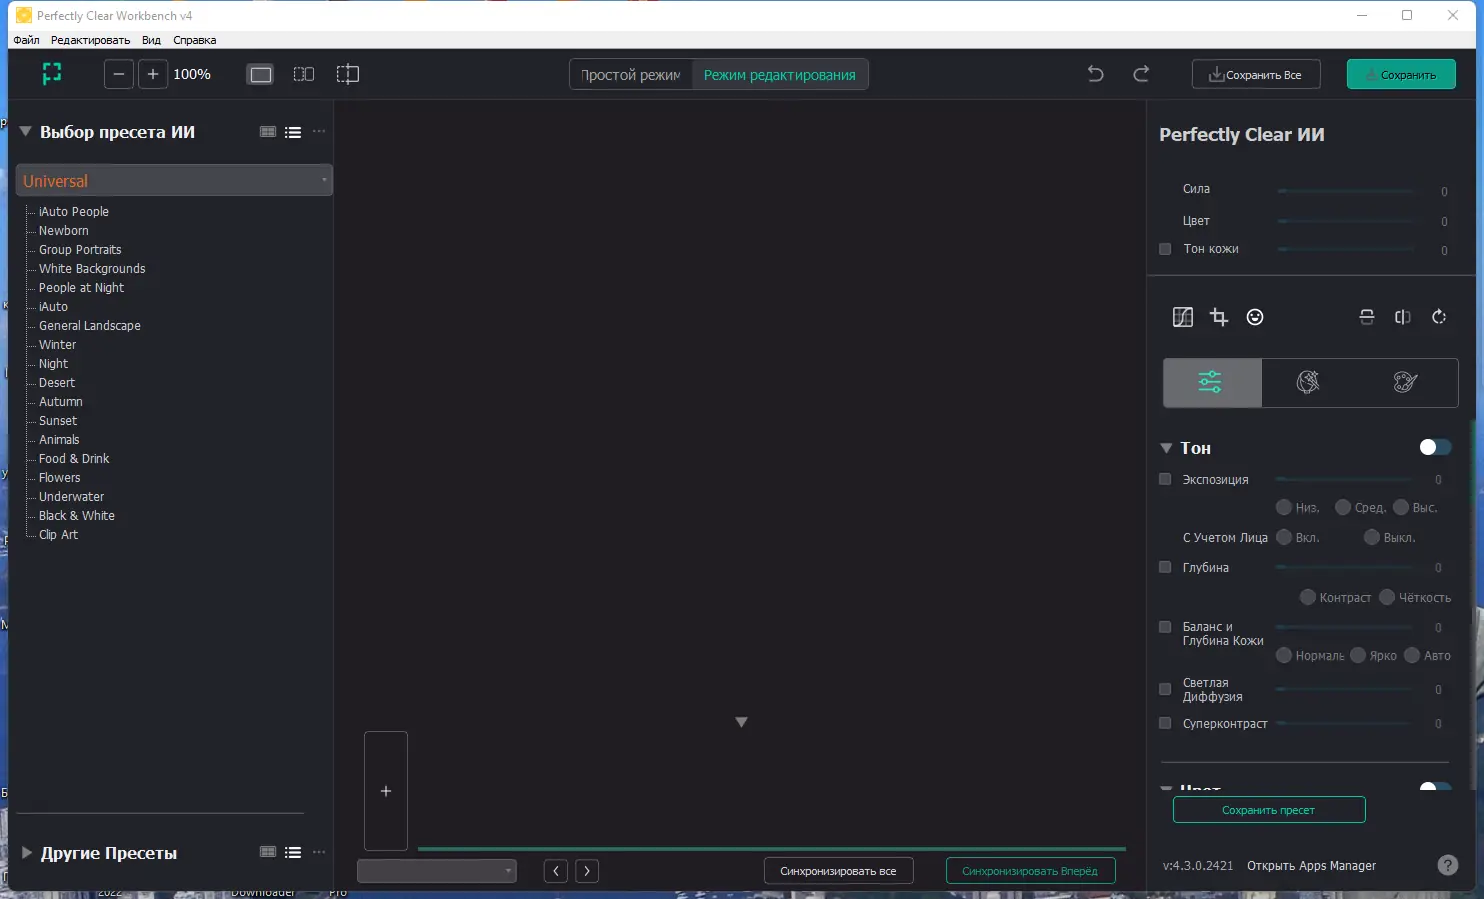Viewport: 1484px width, 899px height.
Task: Click the Цвет slider track
Action: coord(1347,221)
